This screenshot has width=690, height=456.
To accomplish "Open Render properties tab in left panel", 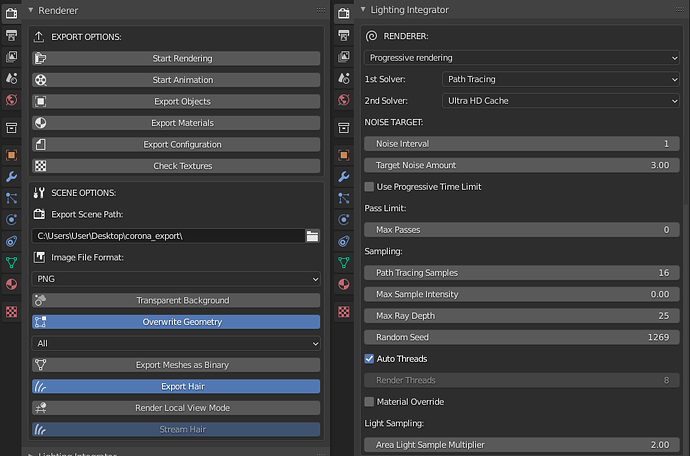I will click(x=11, y=13).
